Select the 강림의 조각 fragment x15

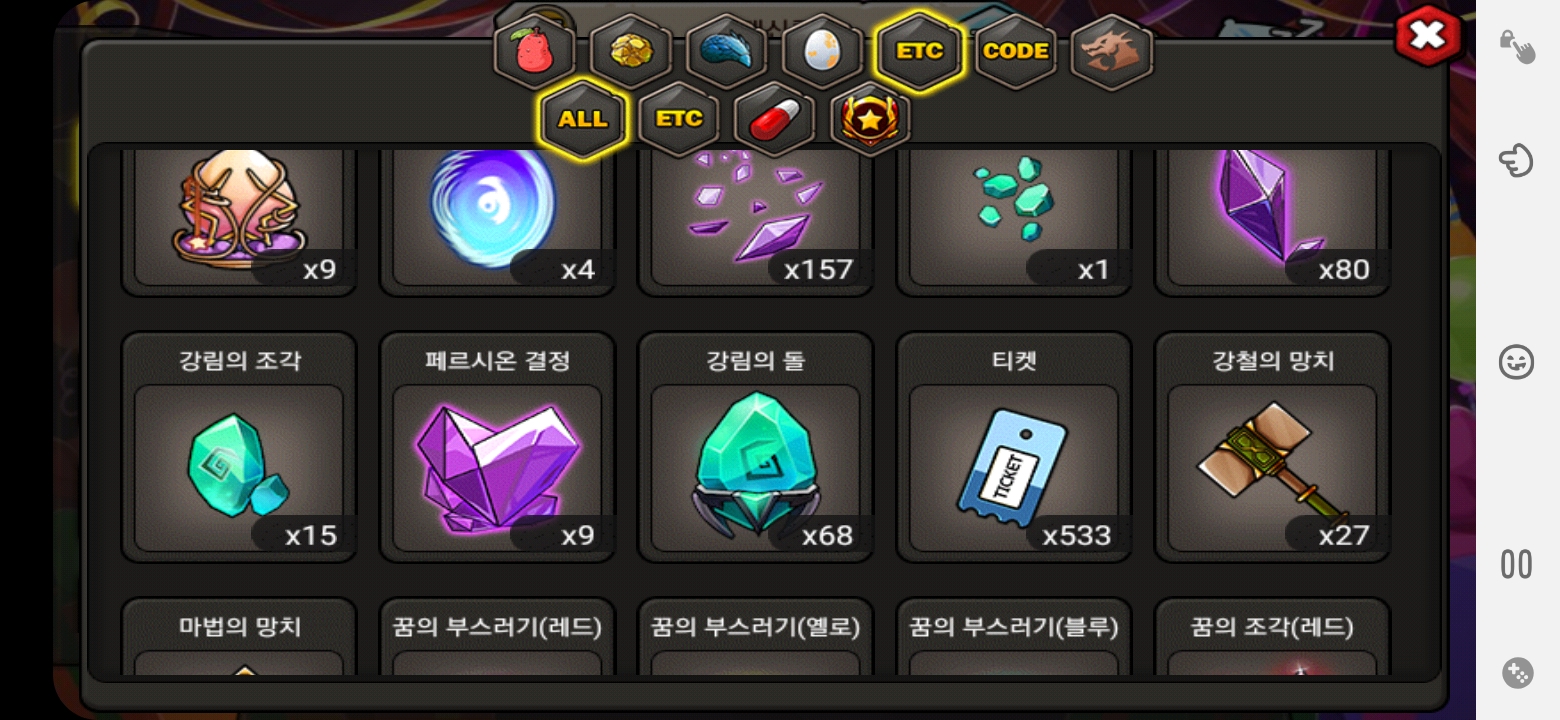(x=239, y=447)
